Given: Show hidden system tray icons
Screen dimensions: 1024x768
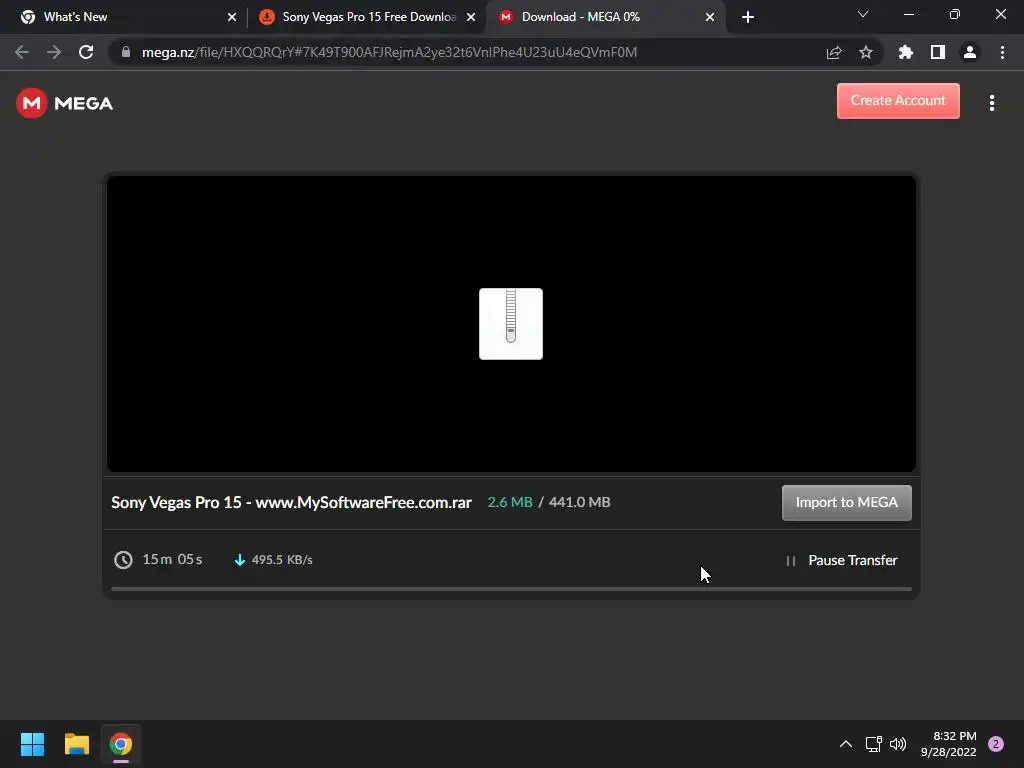Looking at the screenshot, I should pos(846,744).
